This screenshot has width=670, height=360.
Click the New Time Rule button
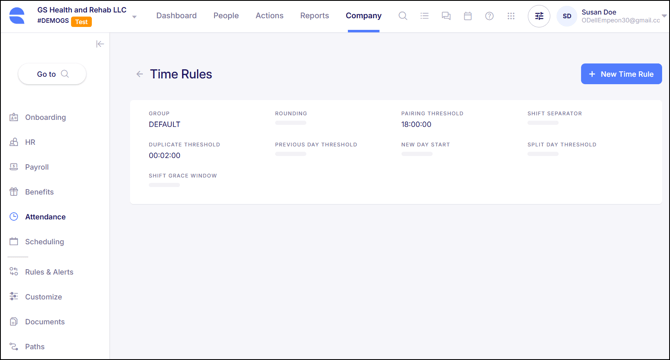pyautogui.click(x=621, y=74)
